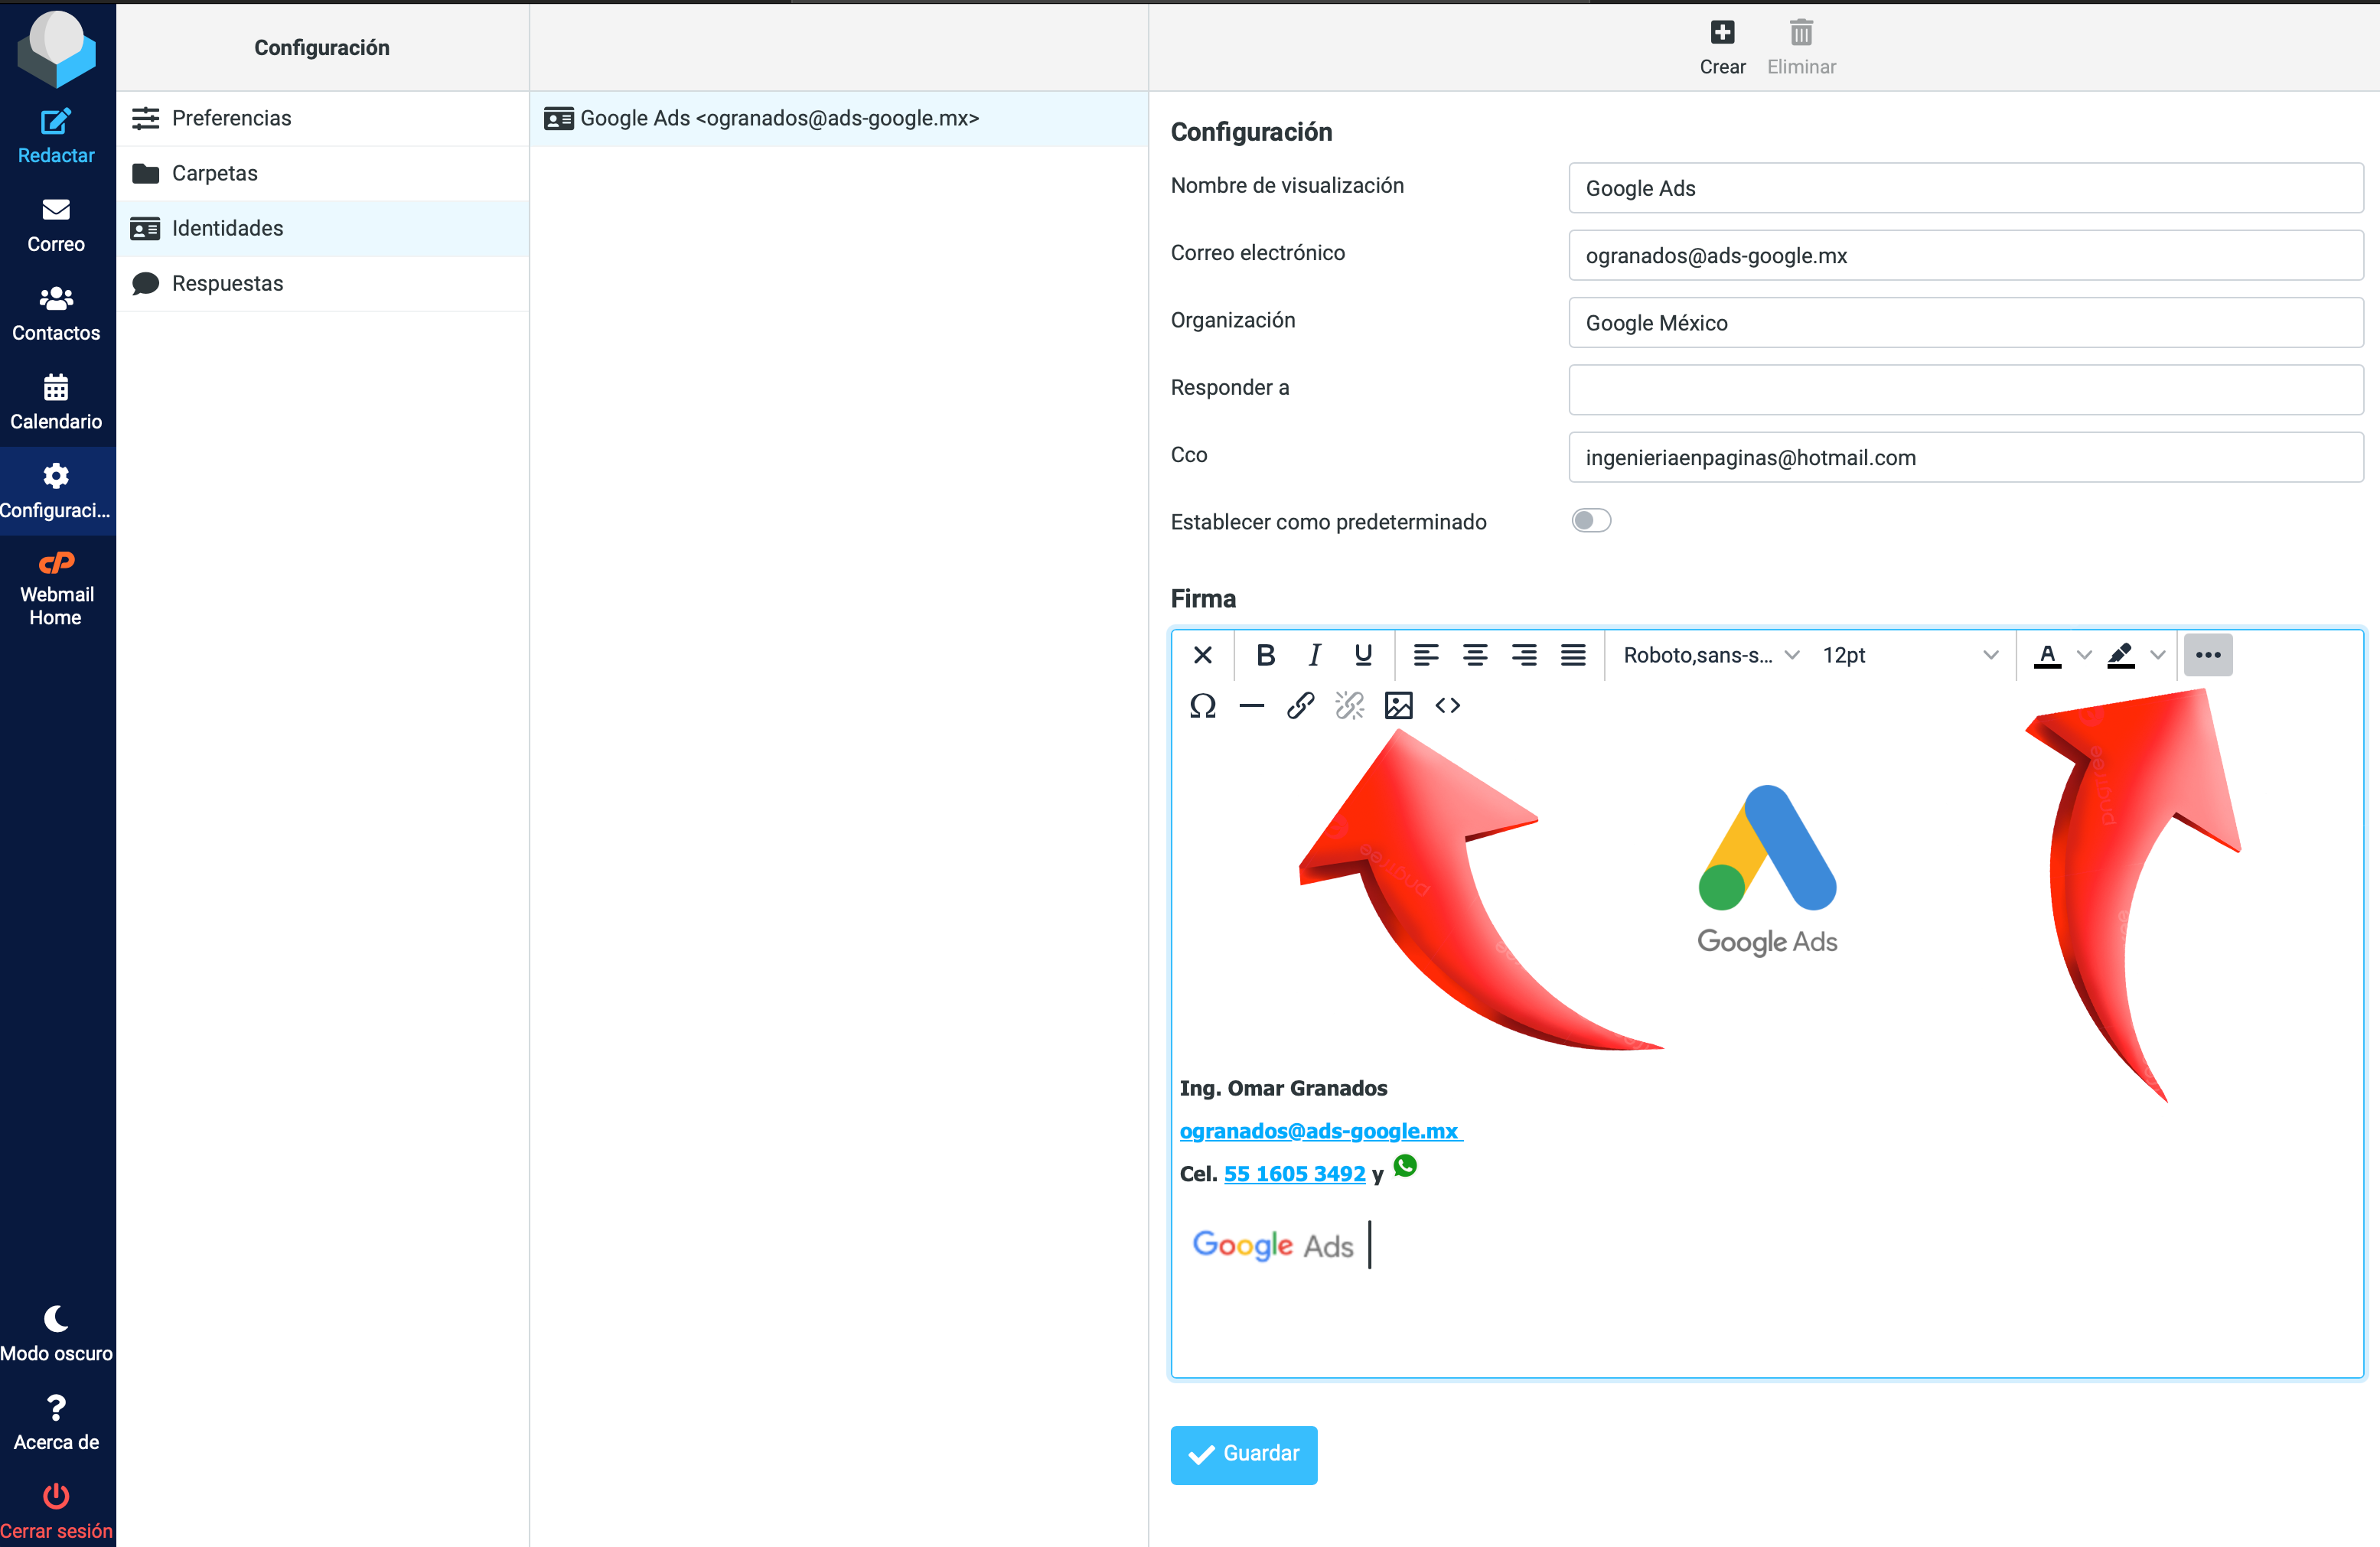2380x1547 pixels.
Task: Click the Organización field
Action: click(1965, 323)
